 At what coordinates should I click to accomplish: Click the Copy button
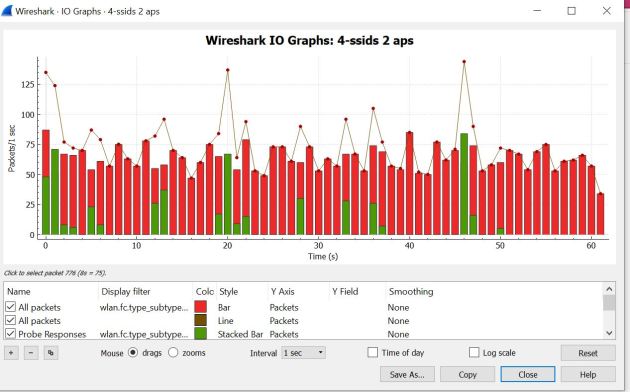click(x=467, y=374)
